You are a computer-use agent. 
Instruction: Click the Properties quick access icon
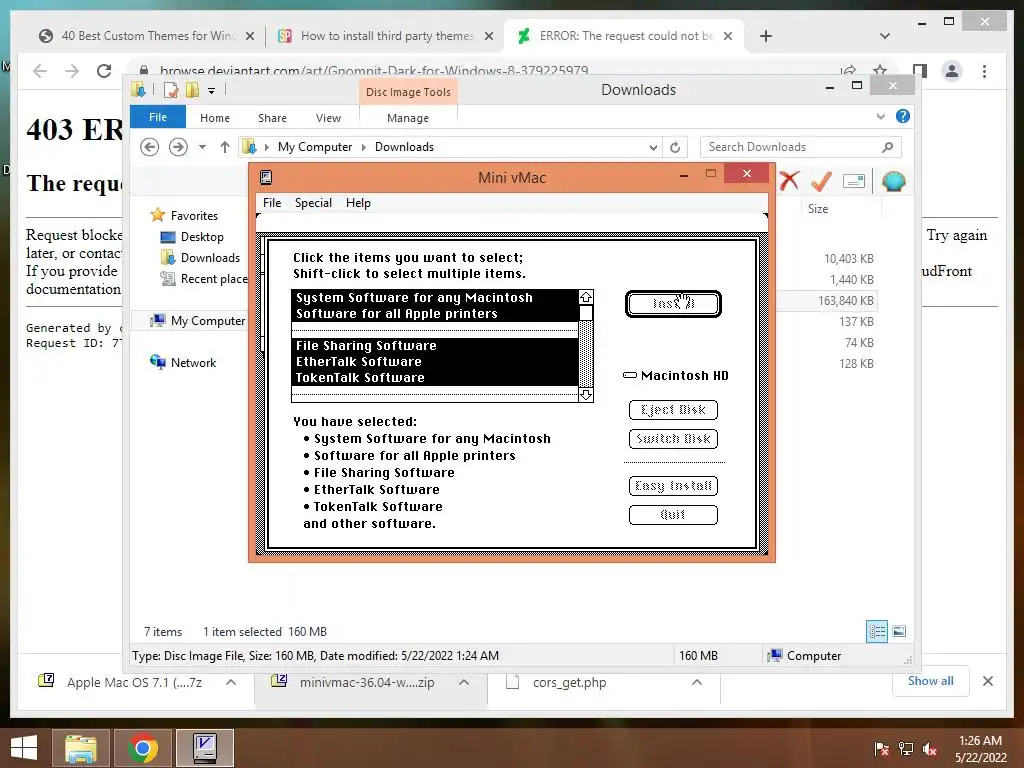[170, 90]
